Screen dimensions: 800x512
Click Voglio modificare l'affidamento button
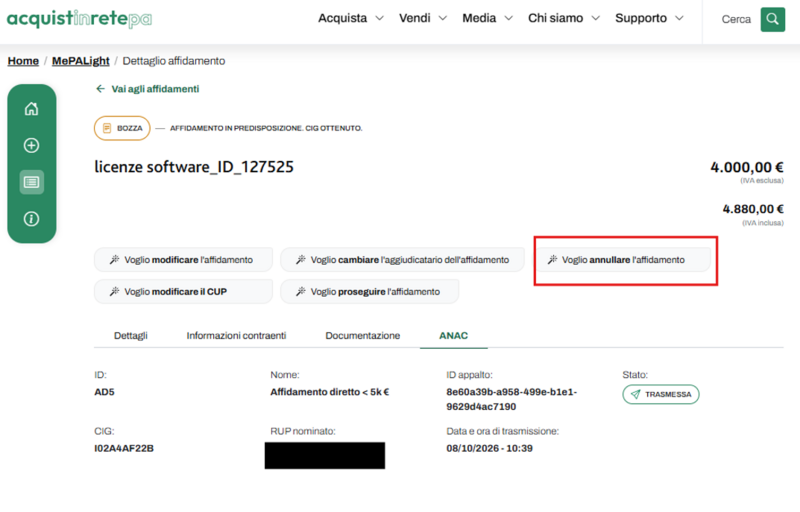(x=183, y=260)
